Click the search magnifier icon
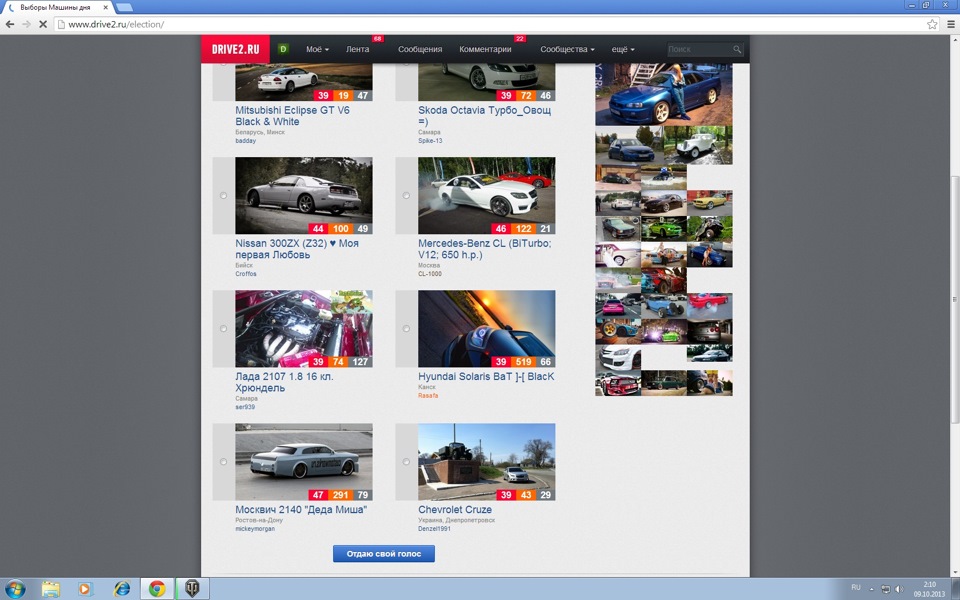Image resolution: width=960 pixels, height=600 pixels. click(x=737, y=49)
